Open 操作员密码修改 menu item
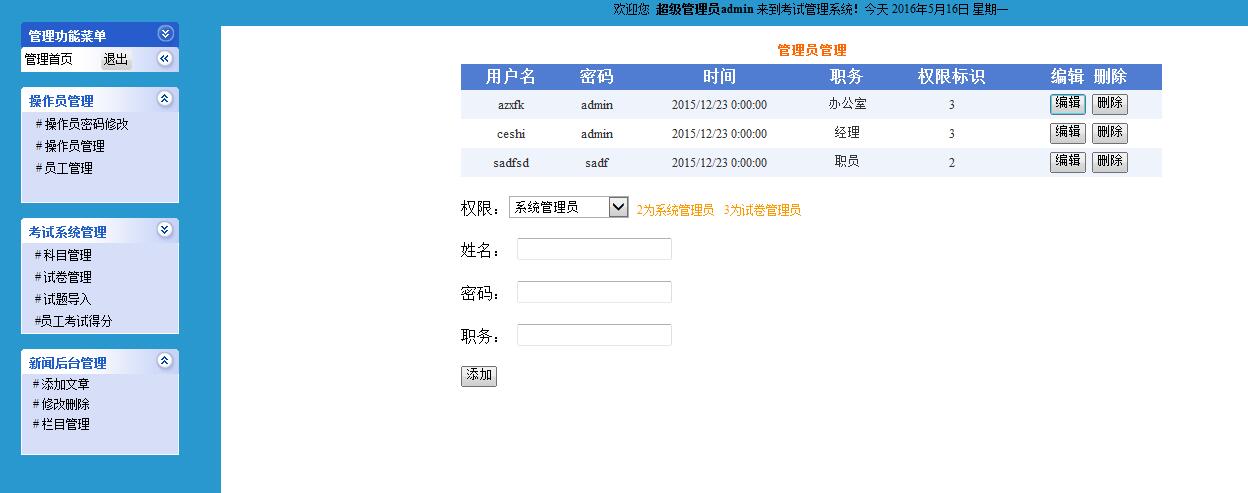This screenshot has width=1248, height=493. pyautogui.click(x=86, y=125)
